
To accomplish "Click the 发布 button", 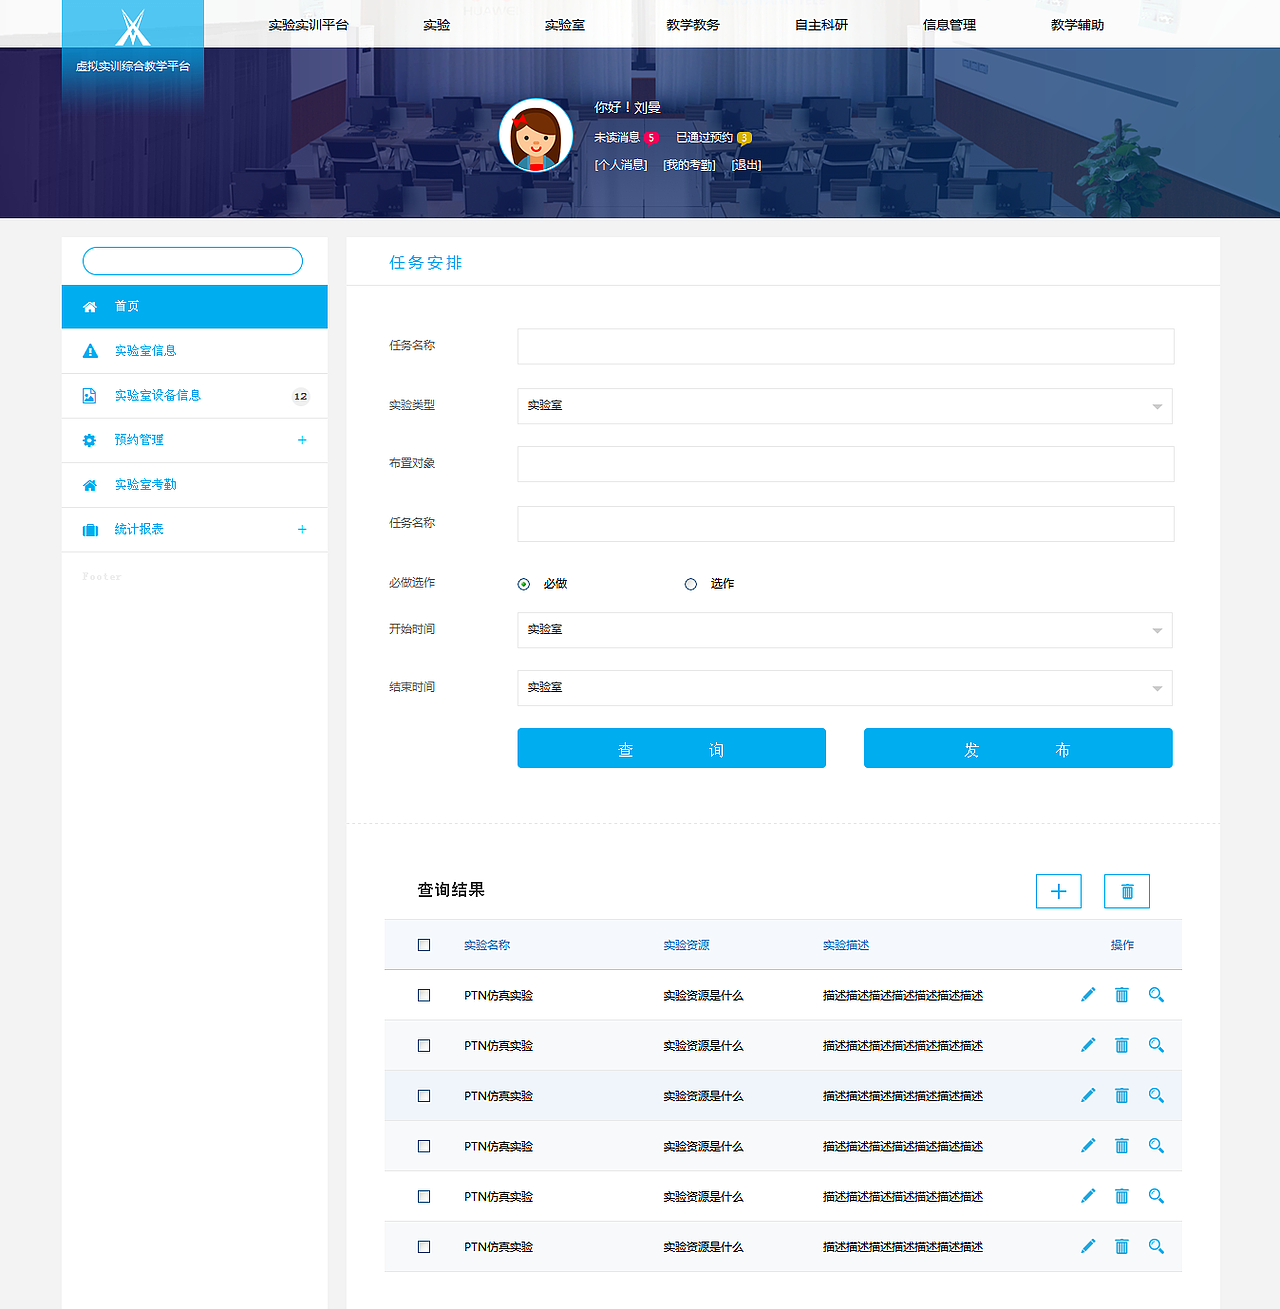I will coord(1018,748).
